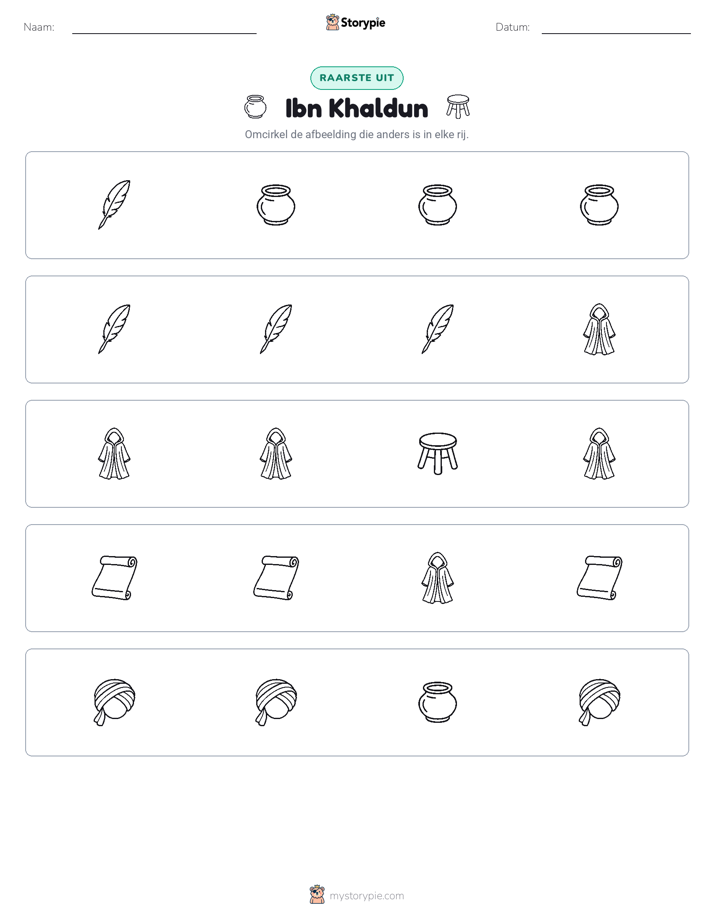
Task: Select the last turban in the fifth row
Action: pos(599,702)
